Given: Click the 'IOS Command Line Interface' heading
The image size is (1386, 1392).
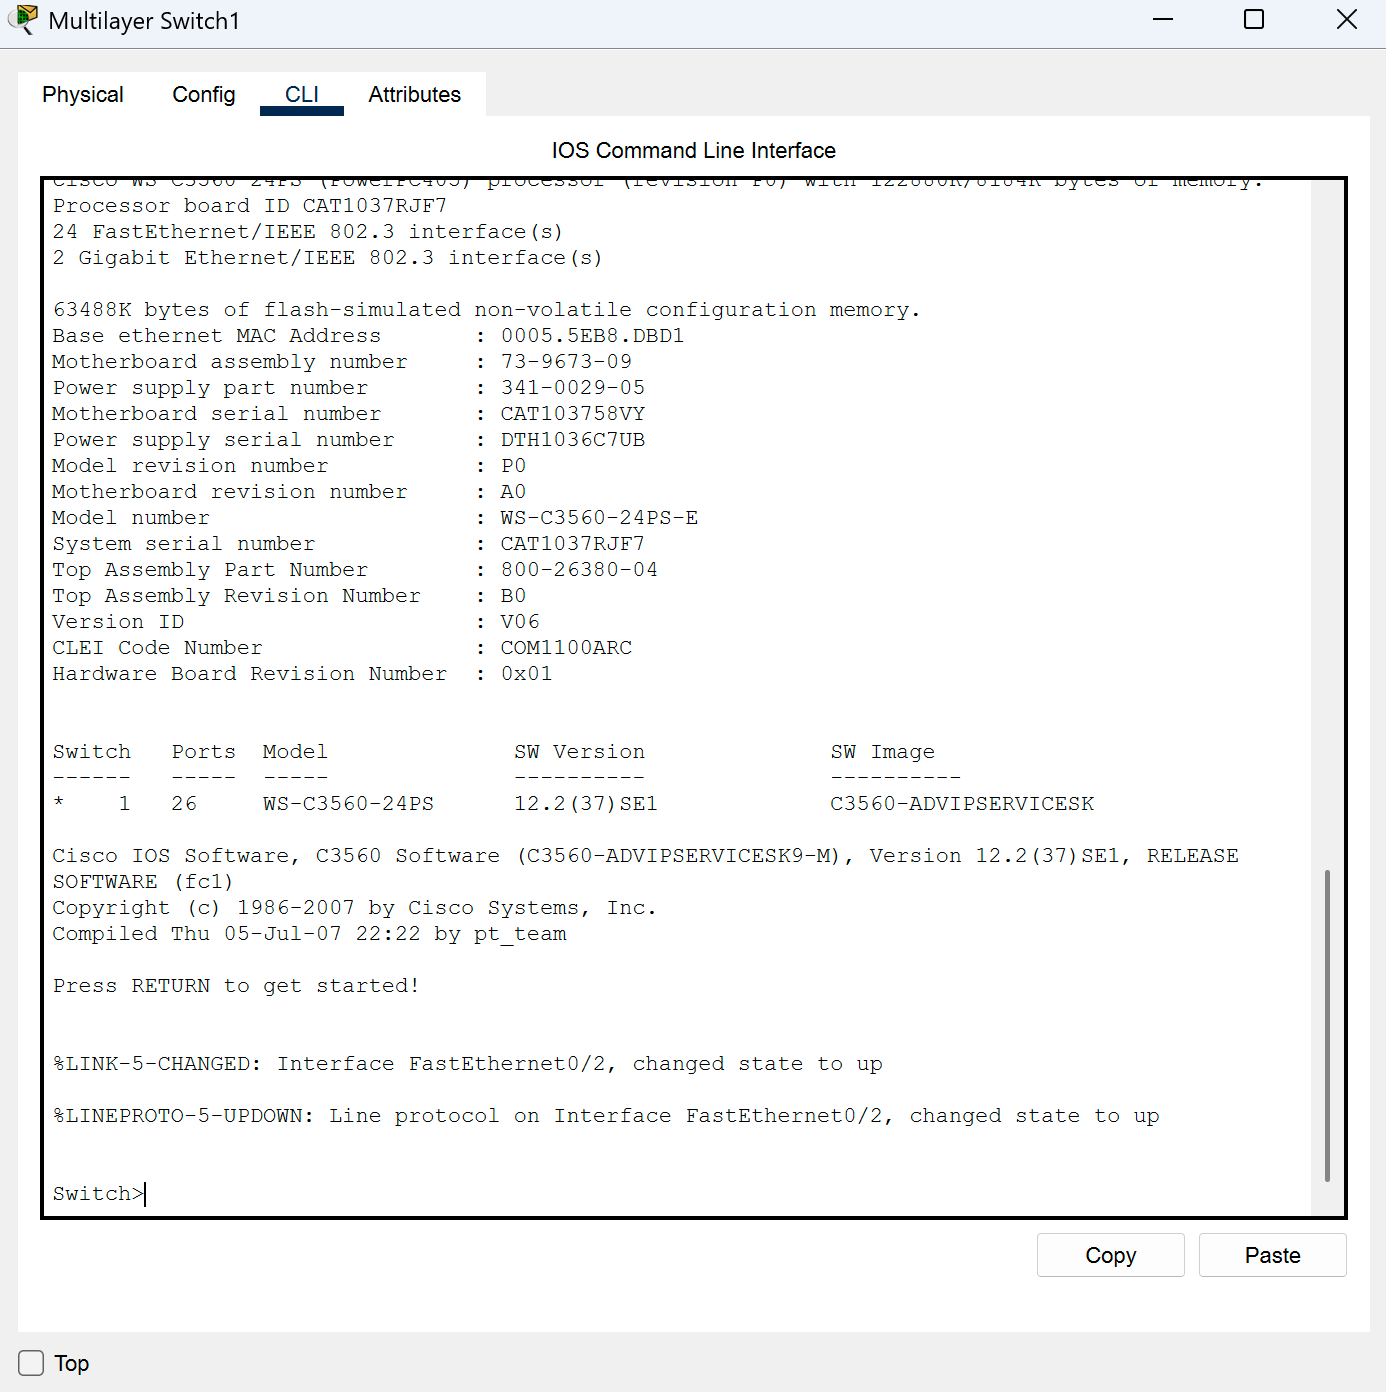Looking at the screenshot, I should pos(693,150).
